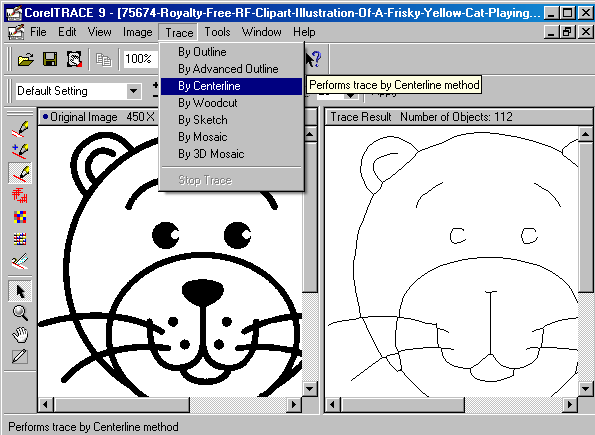This screenshot has width=595, height=435.
Task: Open the Edit menu
Action: 67,32
